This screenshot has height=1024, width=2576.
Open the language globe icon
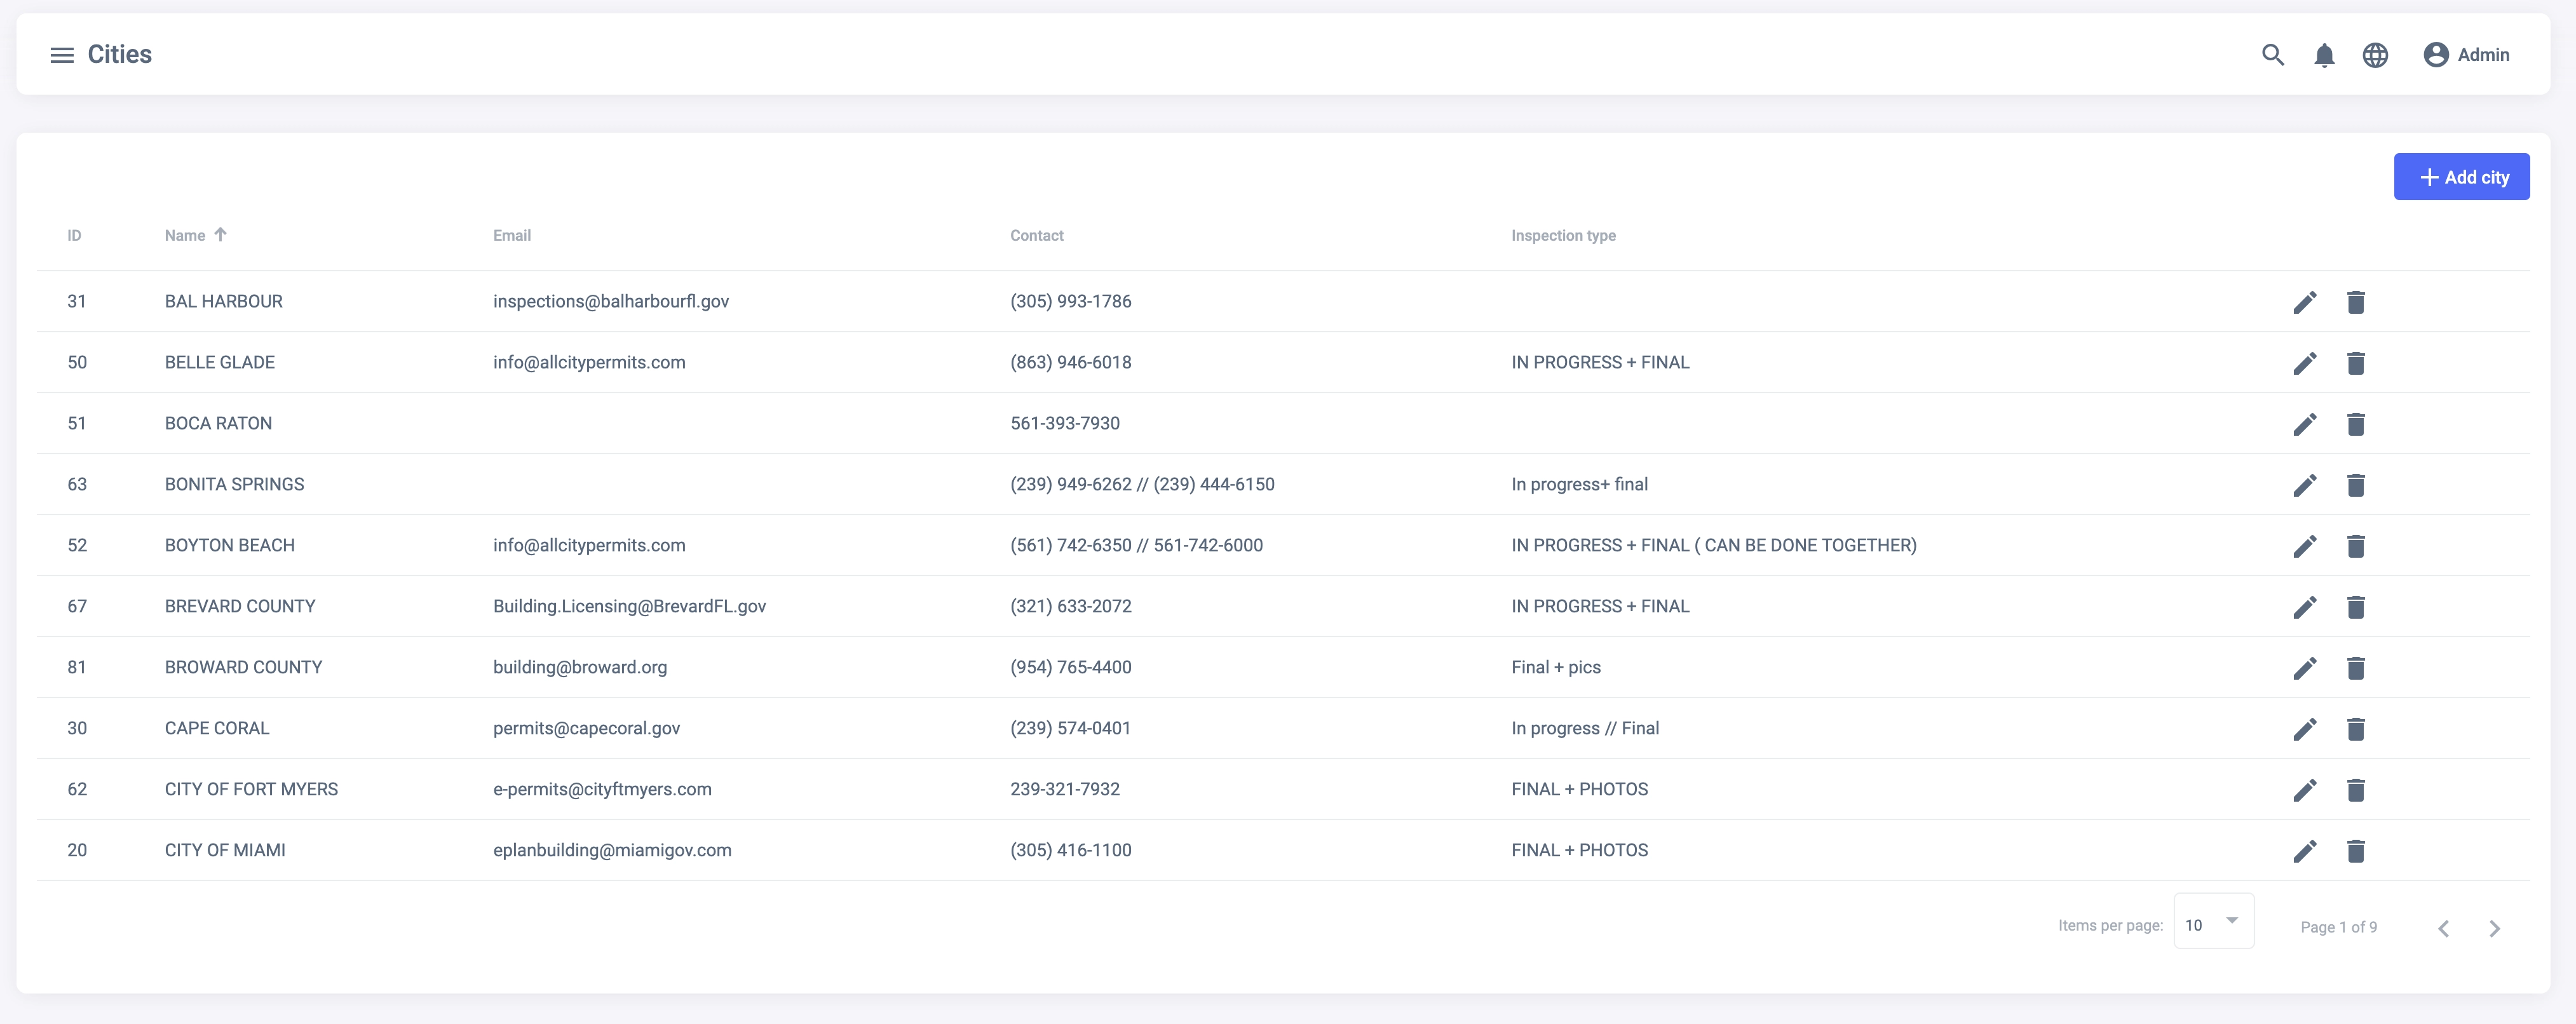tap(2375, 55)
